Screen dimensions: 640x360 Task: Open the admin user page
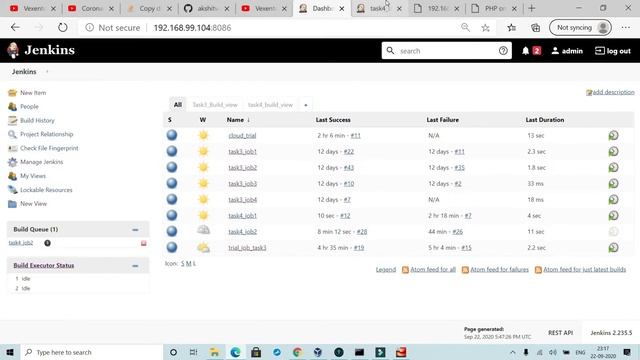567,51
